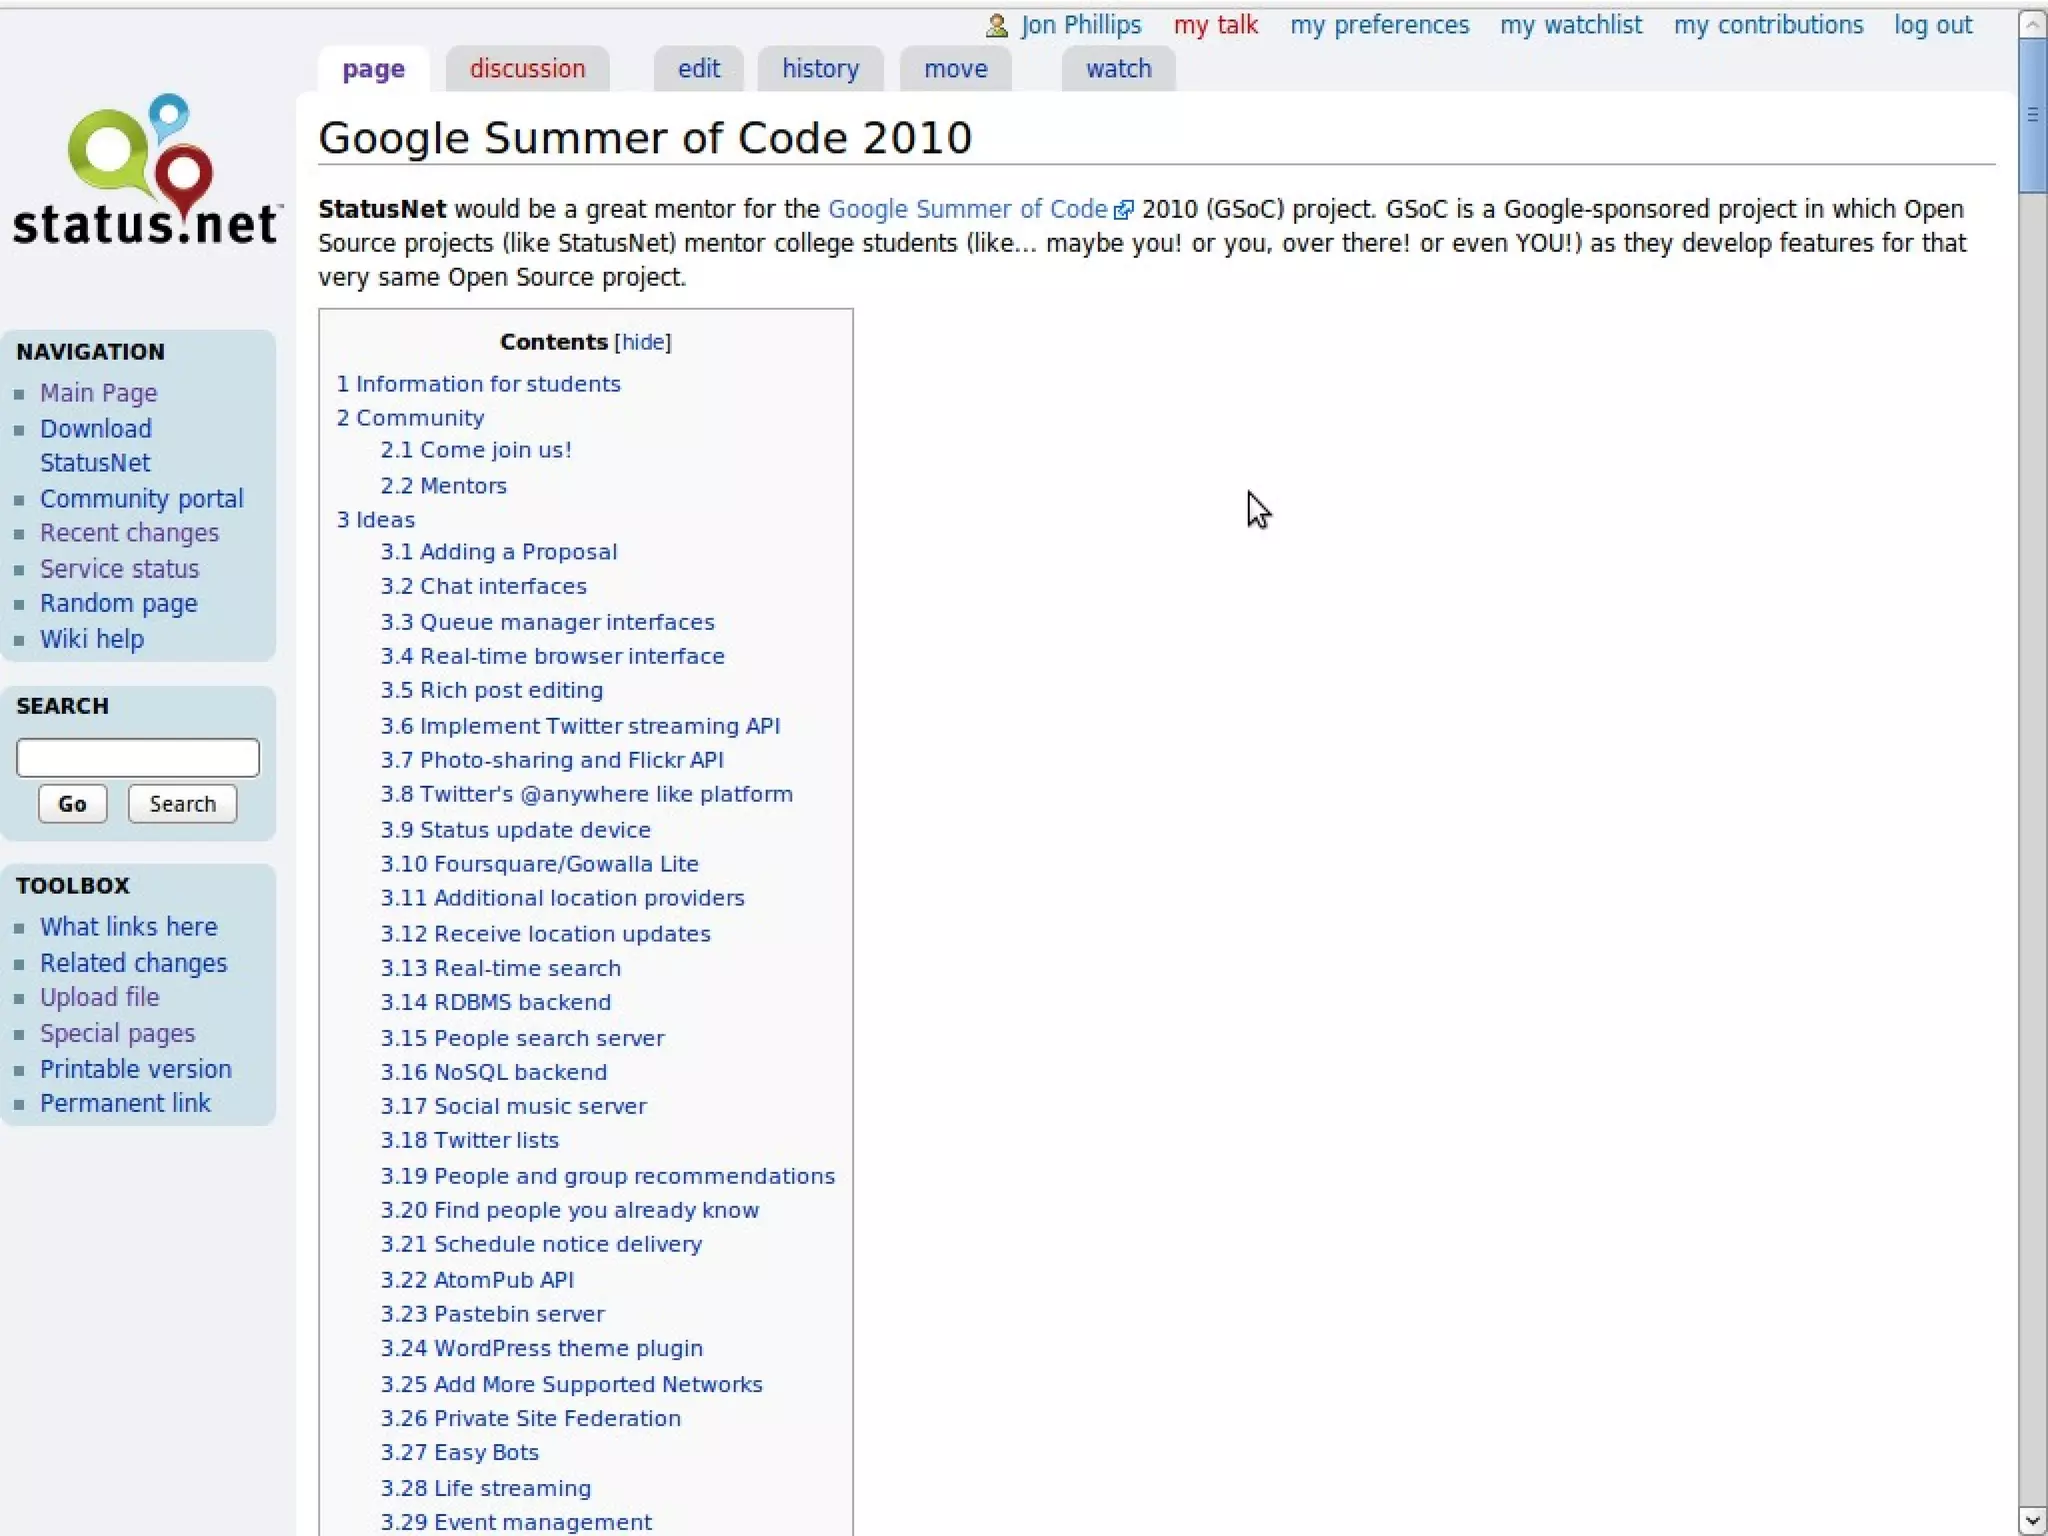Go to the 2.2 Mentors section
Screen dimensions: 2048x1536
click(x=443, y=486)
